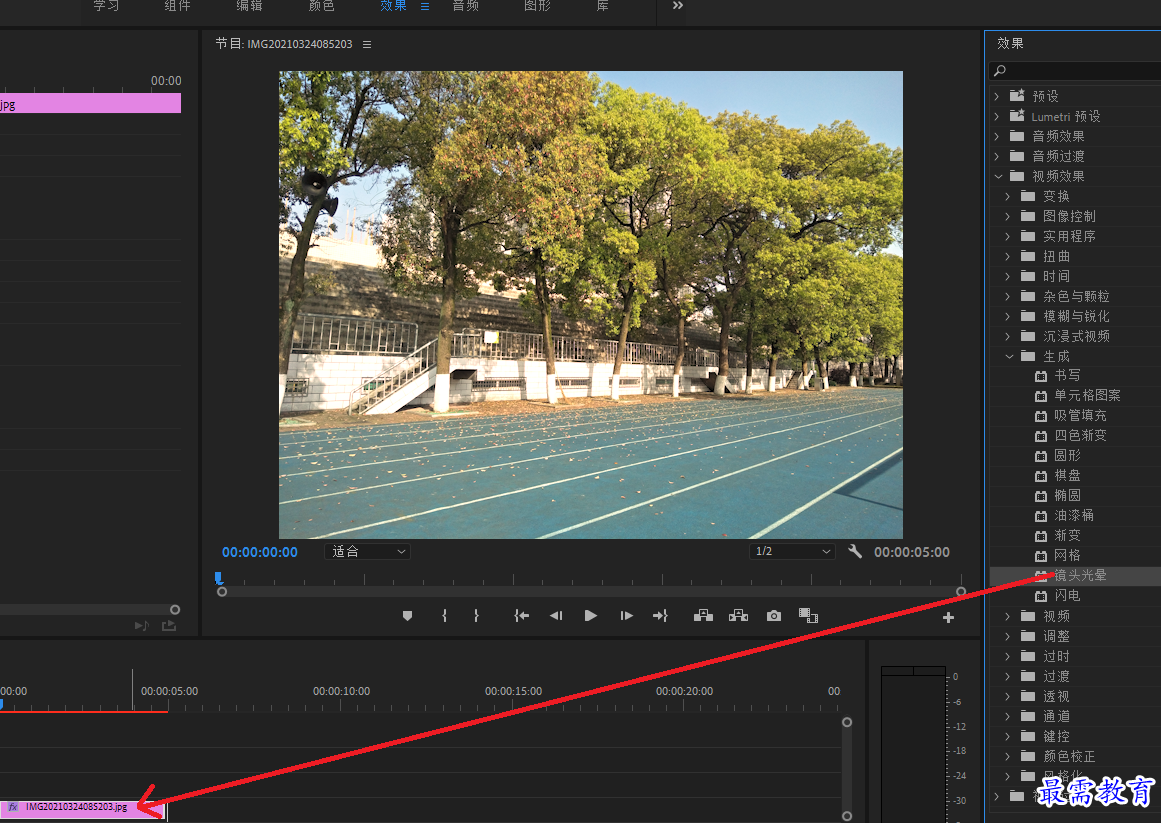1161x823 pixels.
Task: Click the Mark In bracket icon
Action: click(x=444, y=616)
